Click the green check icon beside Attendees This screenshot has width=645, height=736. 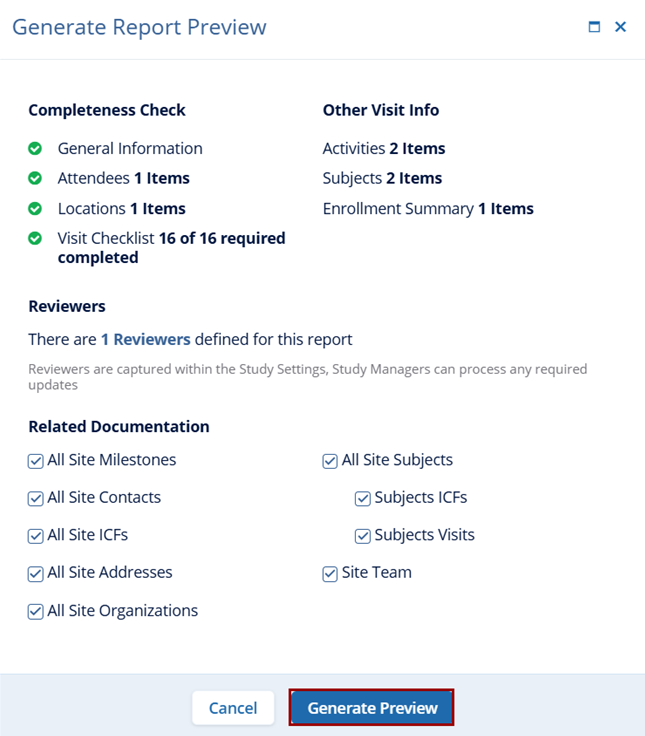pyautogui.click(x=35, y=178)
